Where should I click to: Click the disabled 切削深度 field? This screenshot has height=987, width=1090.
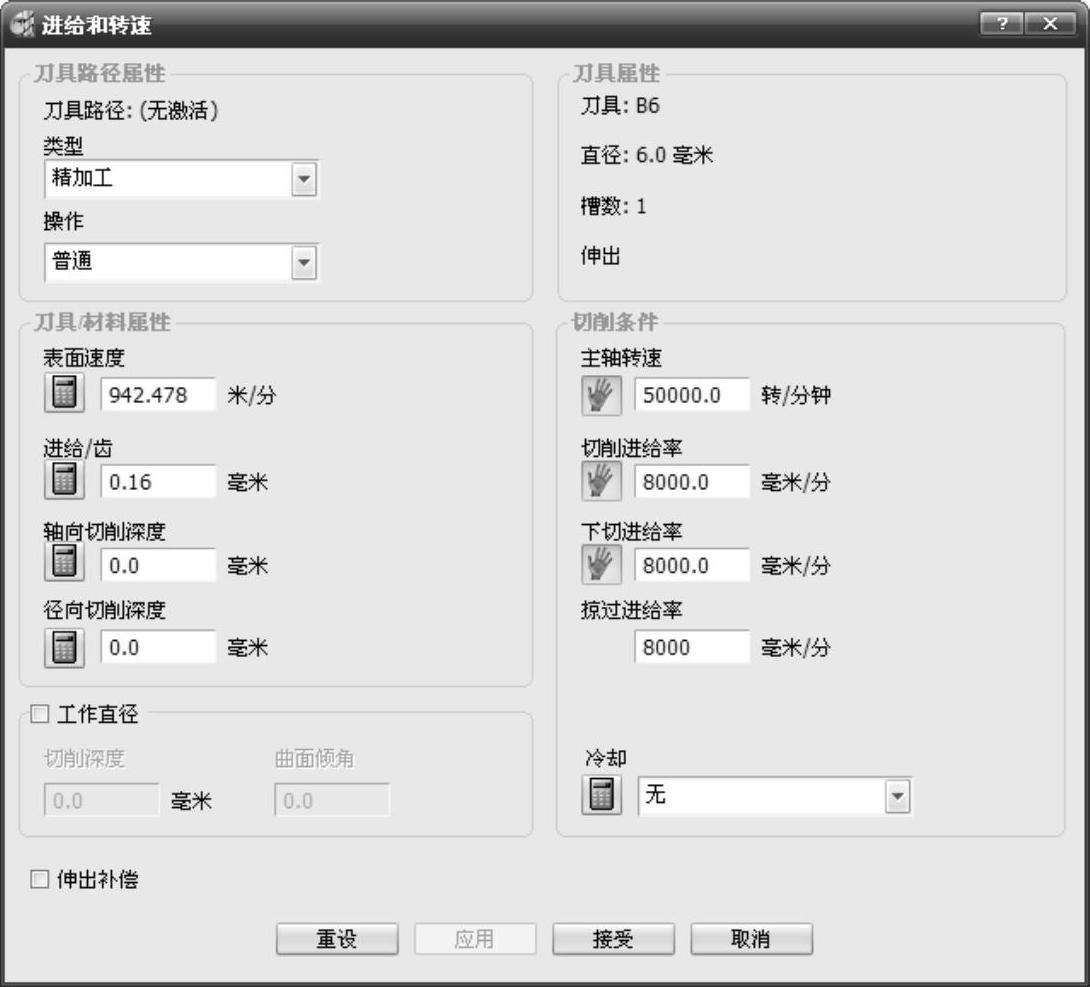click(101, 800)
